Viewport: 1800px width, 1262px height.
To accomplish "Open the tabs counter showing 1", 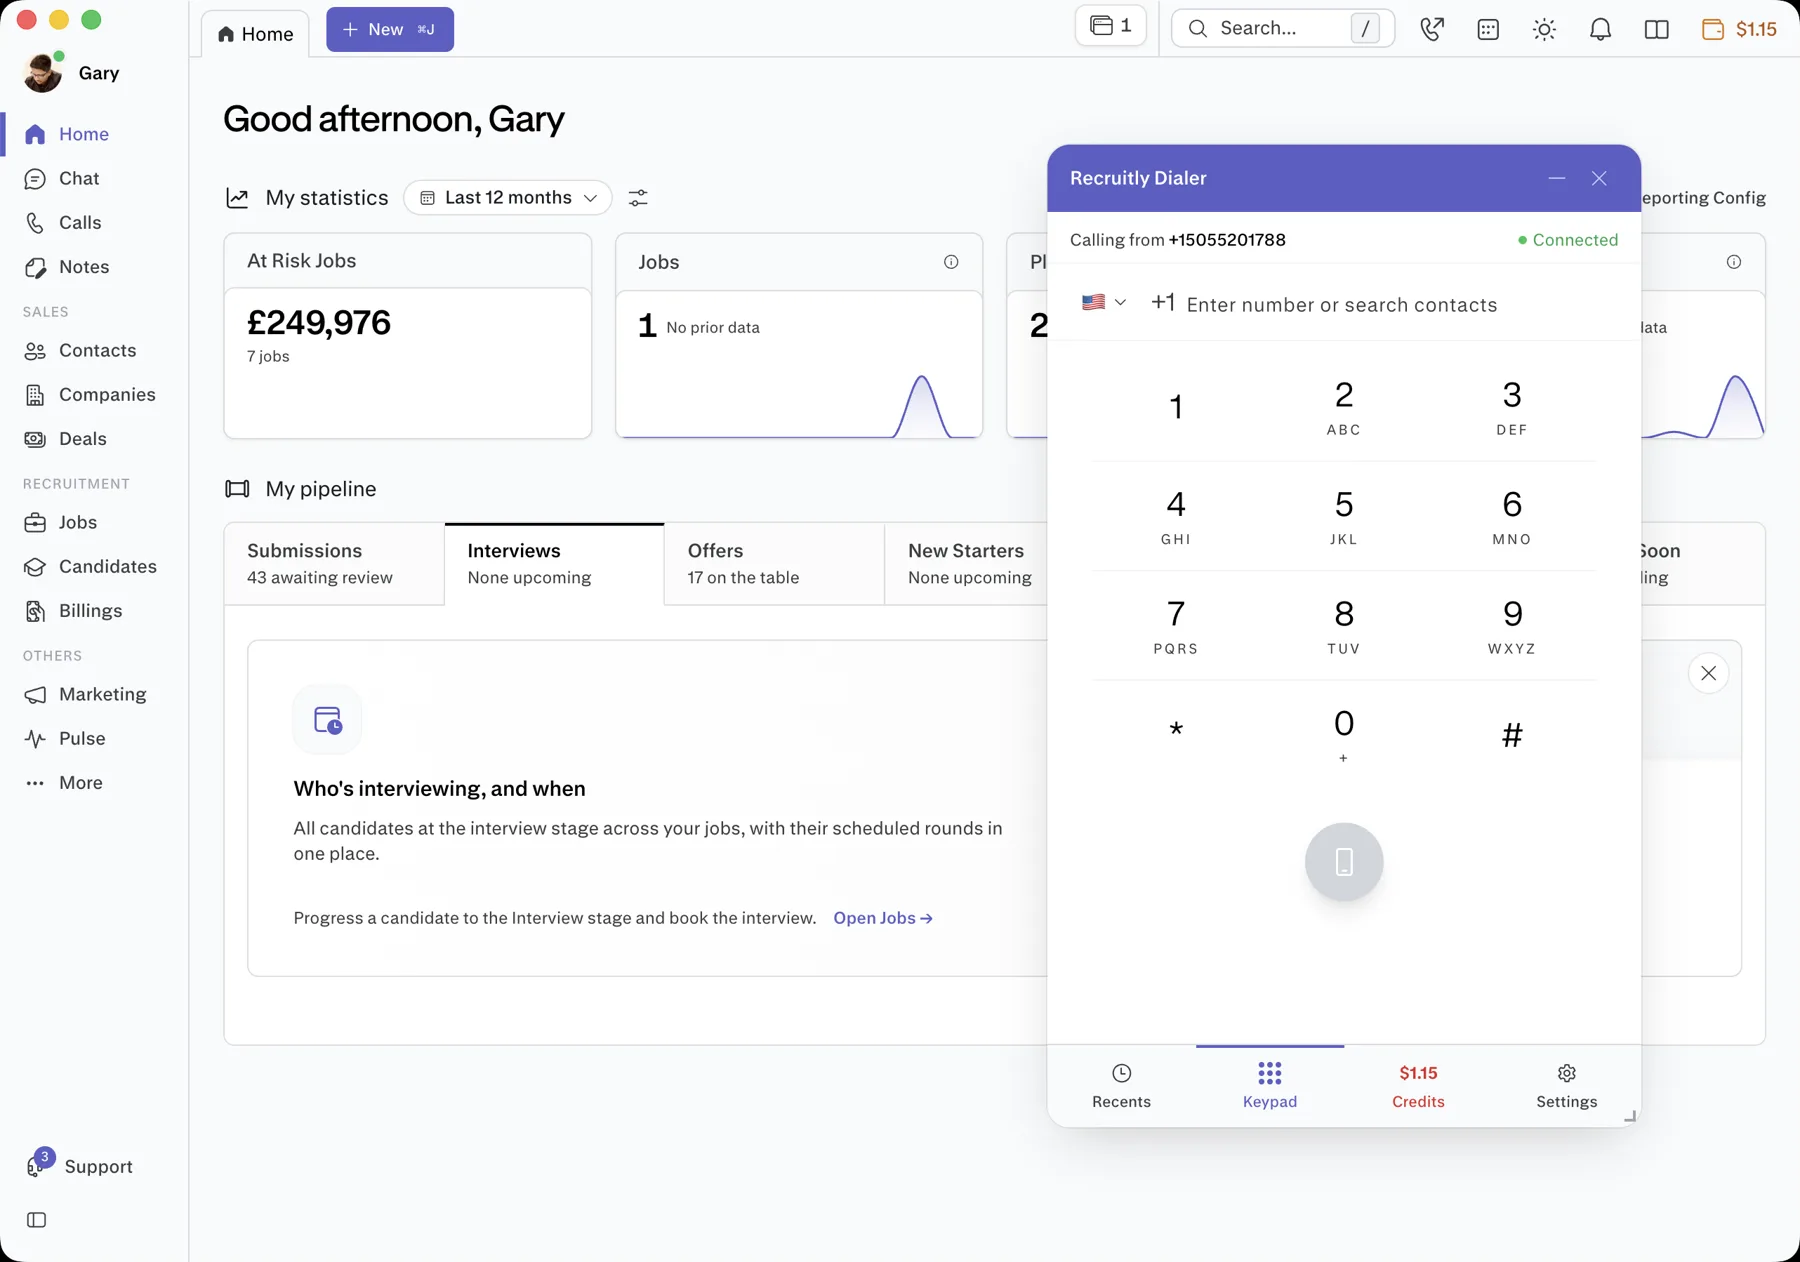I will pos(1111,26).
